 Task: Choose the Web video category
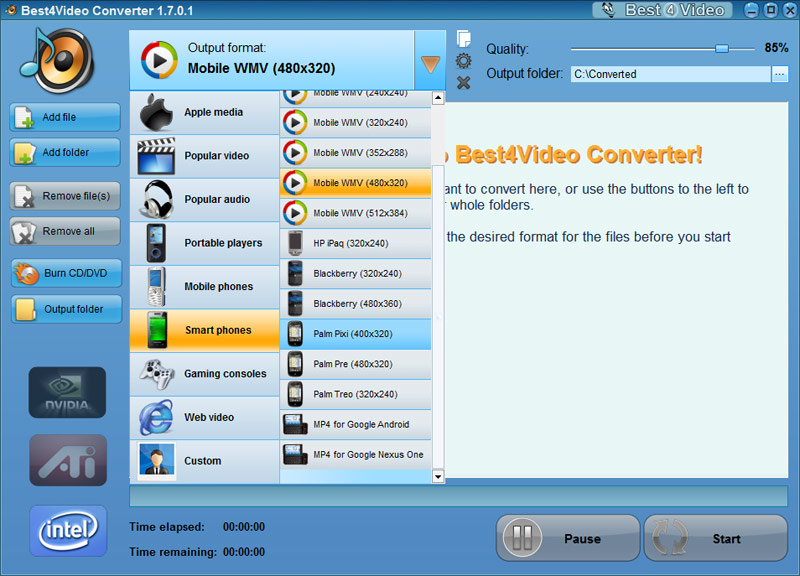[205, 417]
